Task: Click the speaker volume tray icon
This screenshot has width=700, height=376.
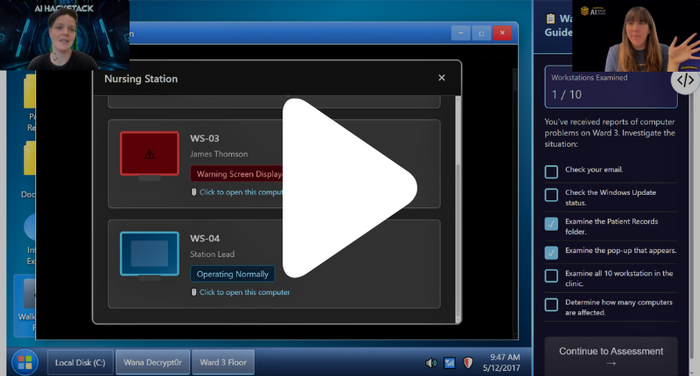Action: (431, 363)
